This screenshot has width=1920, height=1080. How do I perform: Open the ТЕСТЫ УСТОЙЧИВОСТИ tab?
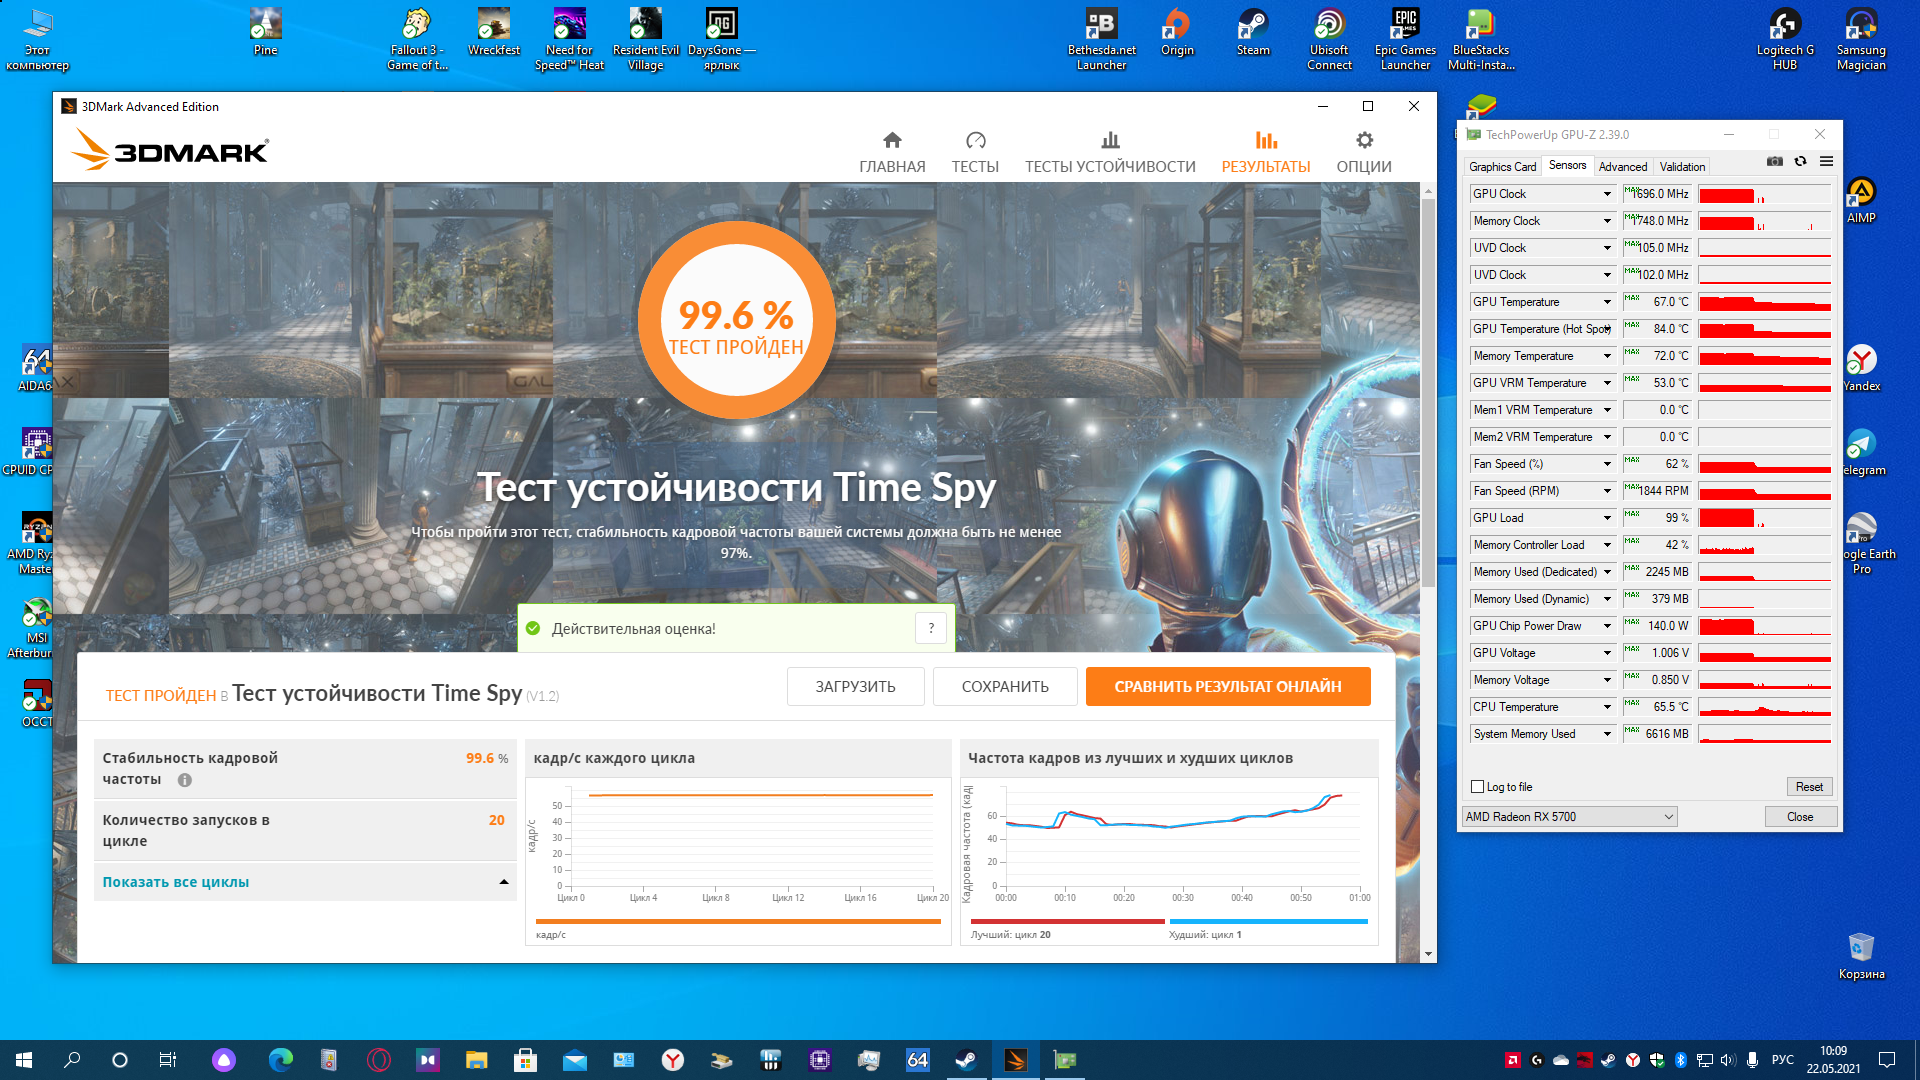click(x=1110, y=153)
